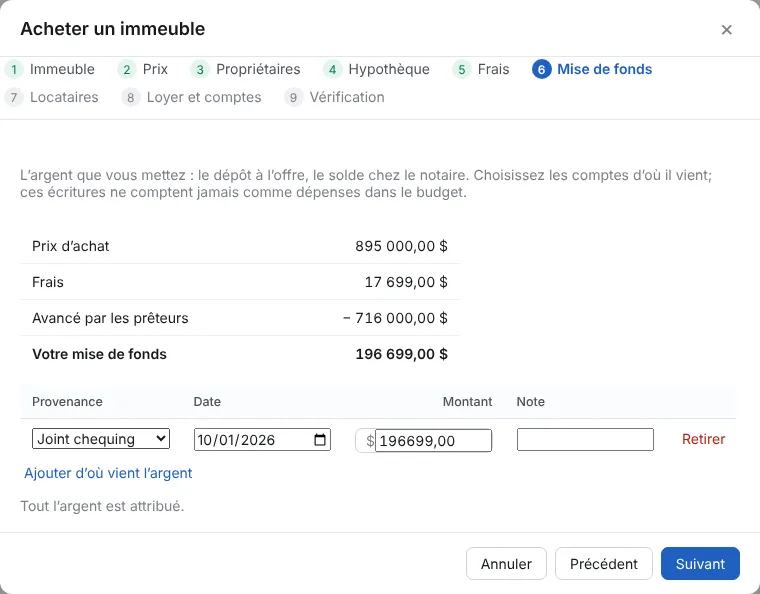Viewport: 760px width, 594px height.
Task: Click the Note column header
Action: (530, 402)
